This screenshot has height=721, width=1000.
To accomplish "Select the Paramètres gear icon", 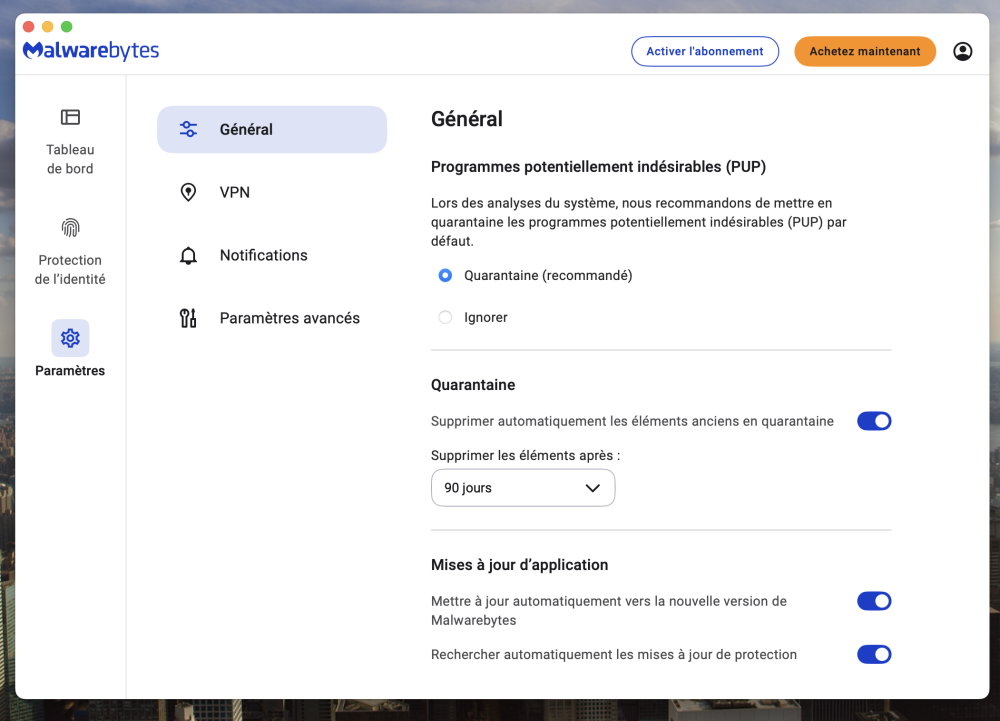I will click(70, 338).
